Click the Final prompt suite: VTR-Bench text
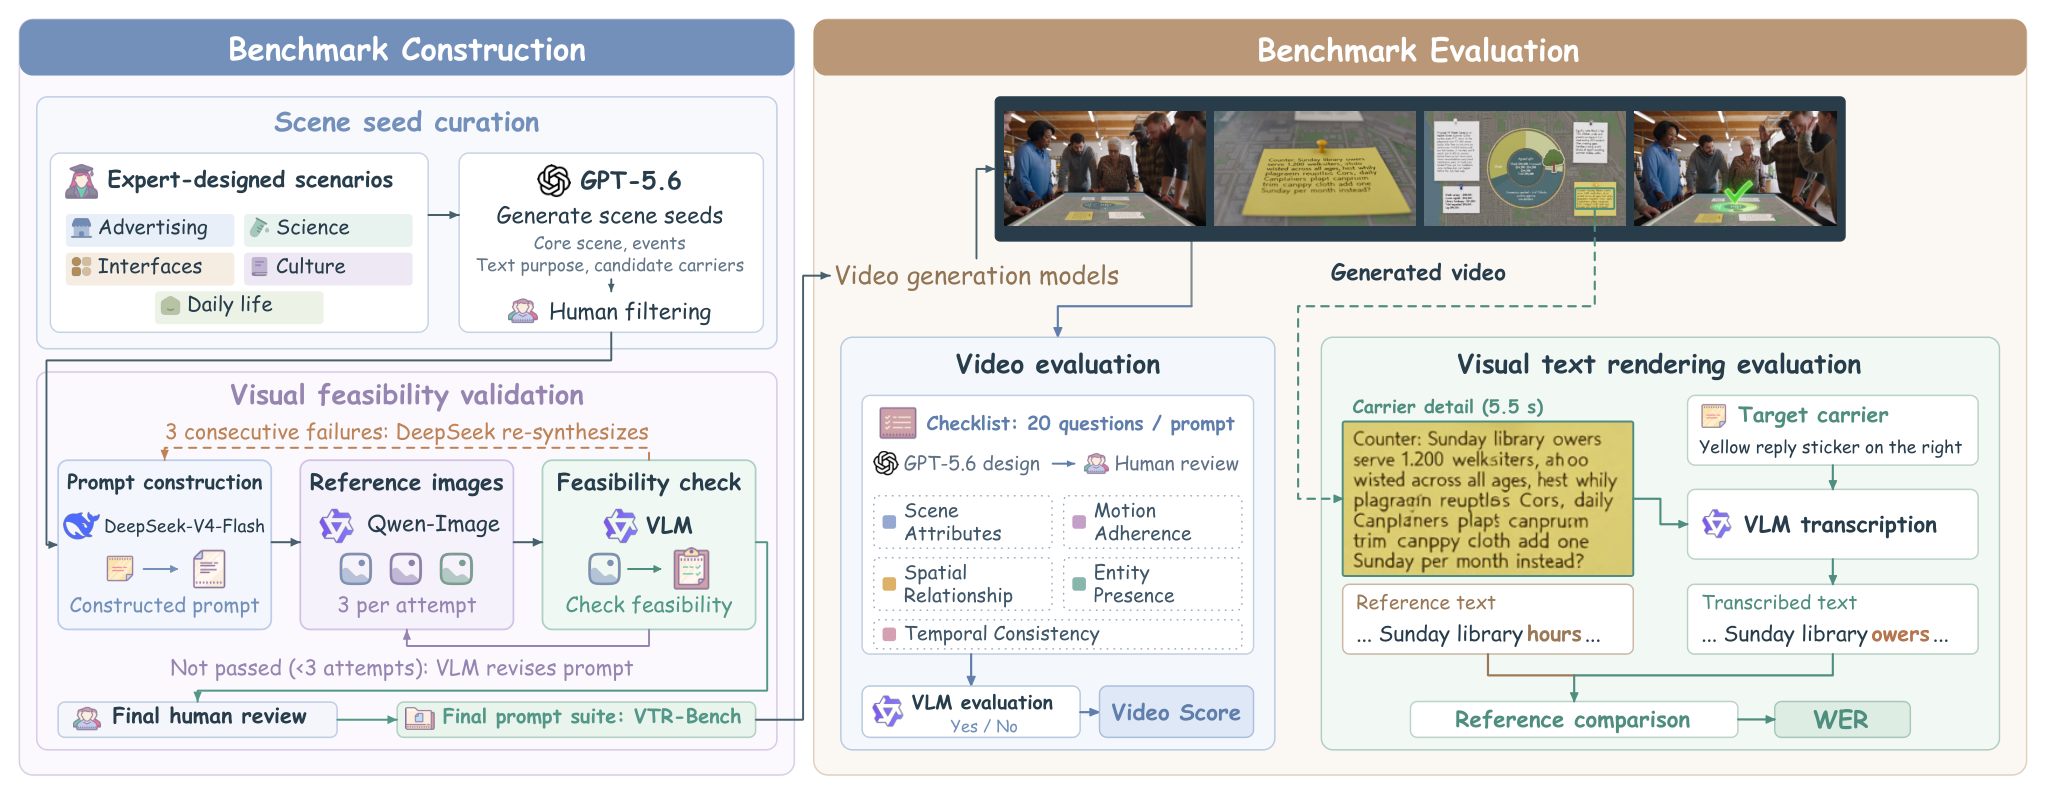The height and width of the screenshot is (793, 2045). [x=592, y=717]
